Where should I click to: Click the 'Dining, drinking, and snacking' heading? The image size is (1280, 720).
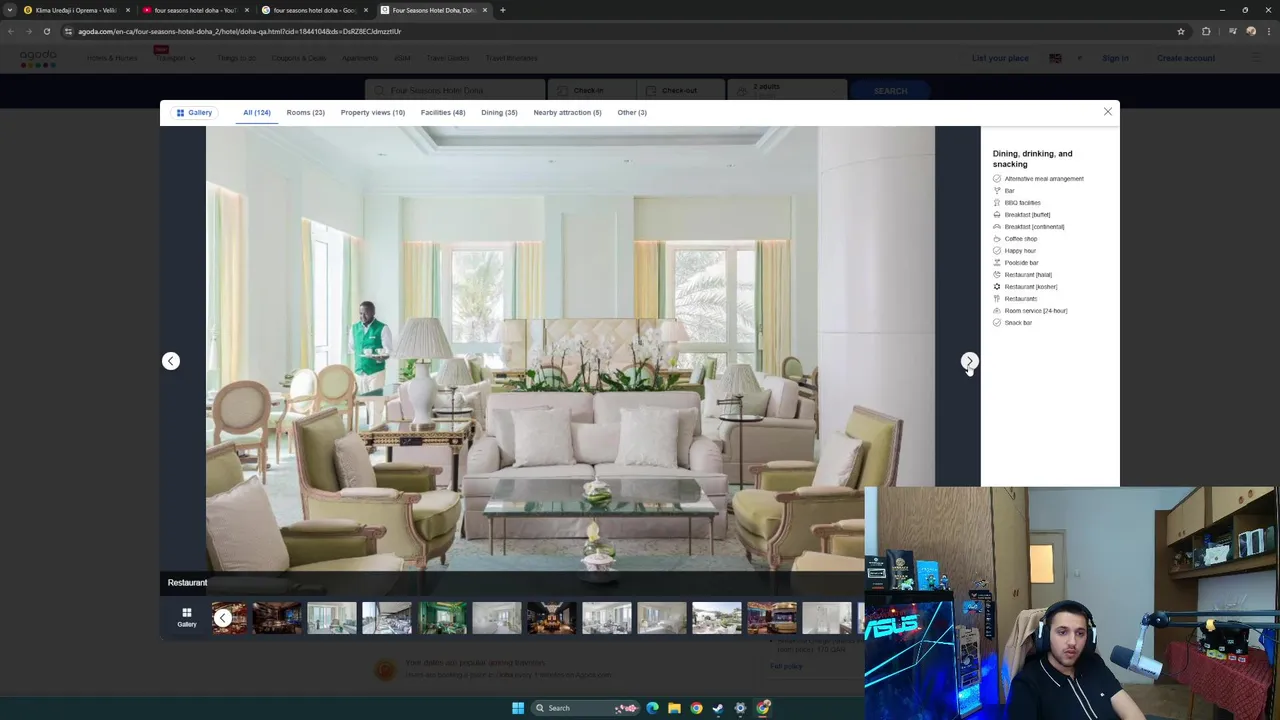pos(1032,159)
